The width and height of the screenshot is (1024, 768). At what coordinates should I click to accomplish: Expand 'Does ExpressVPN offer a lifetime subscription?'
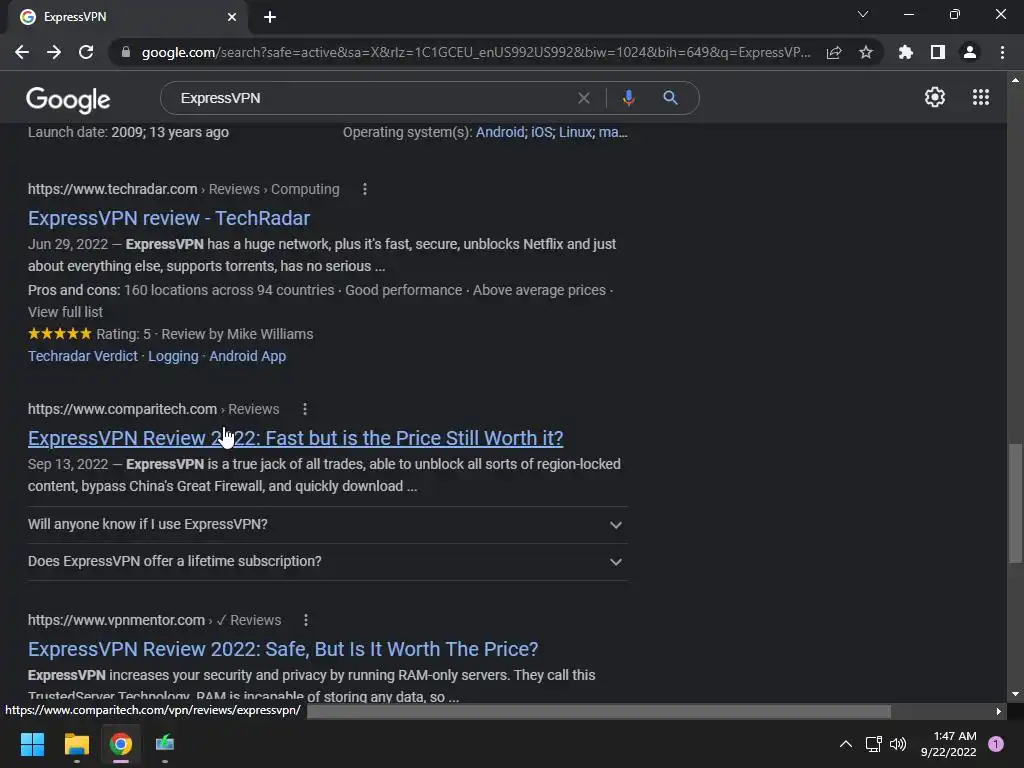(x=328, y=562)
